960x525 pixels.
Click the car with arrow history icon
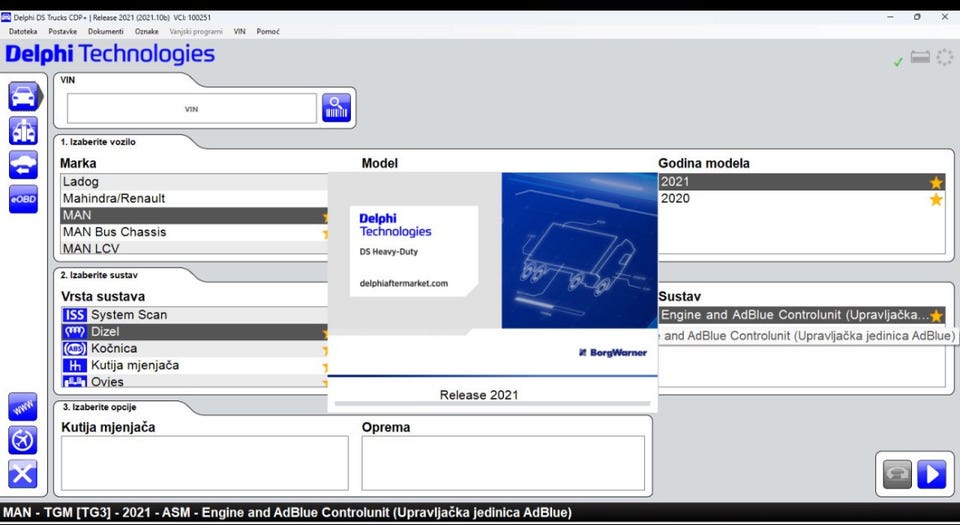click(x=23, y=165)
